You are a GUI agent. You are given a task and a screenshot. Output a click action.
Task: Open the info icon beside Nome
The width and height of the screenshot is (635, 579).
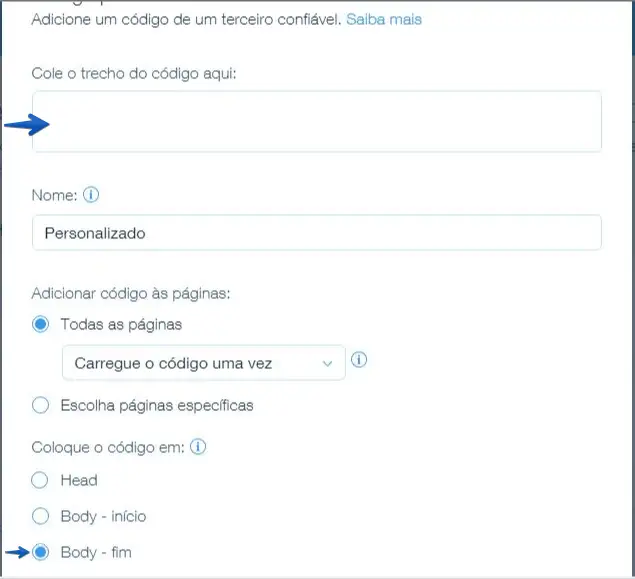(x=91, y=195)
